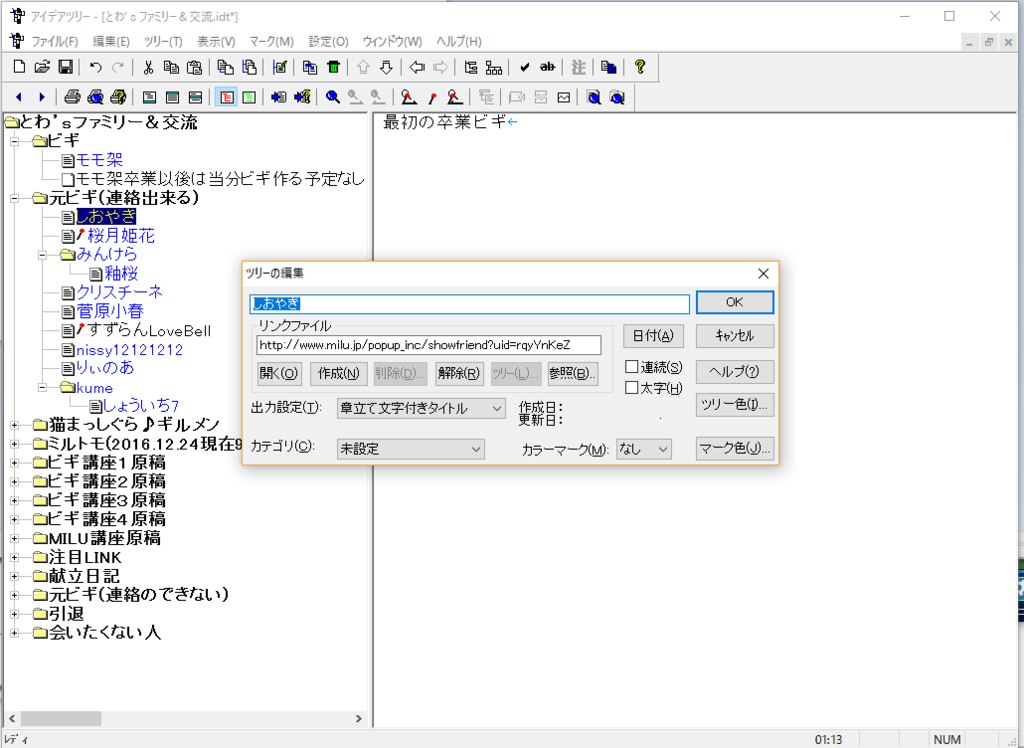Toggle strikethrough with the crossed-out ab icon

click(547, 67)
